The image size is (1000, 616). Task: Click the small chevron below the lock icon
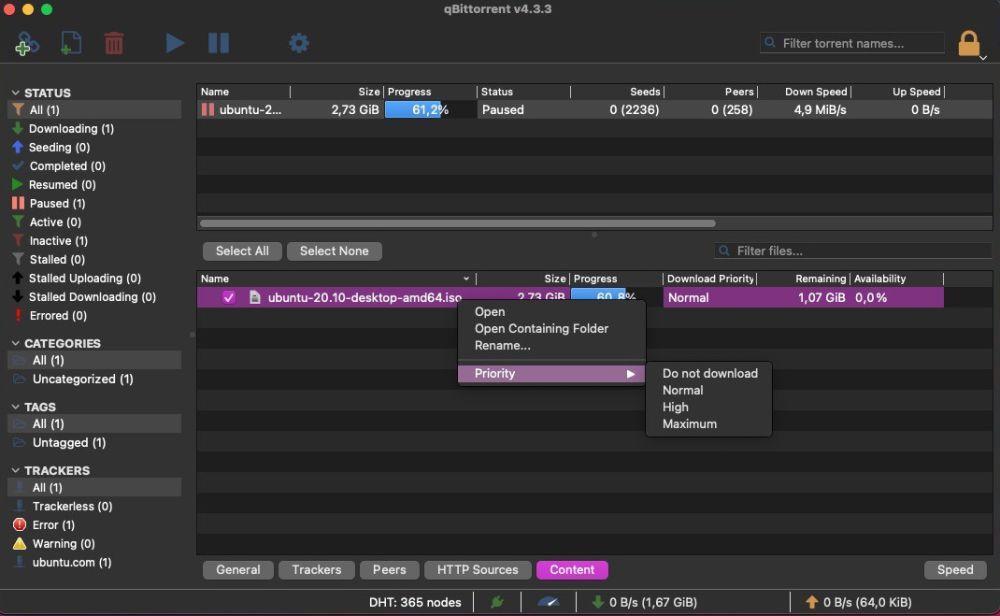pos(983,57)
